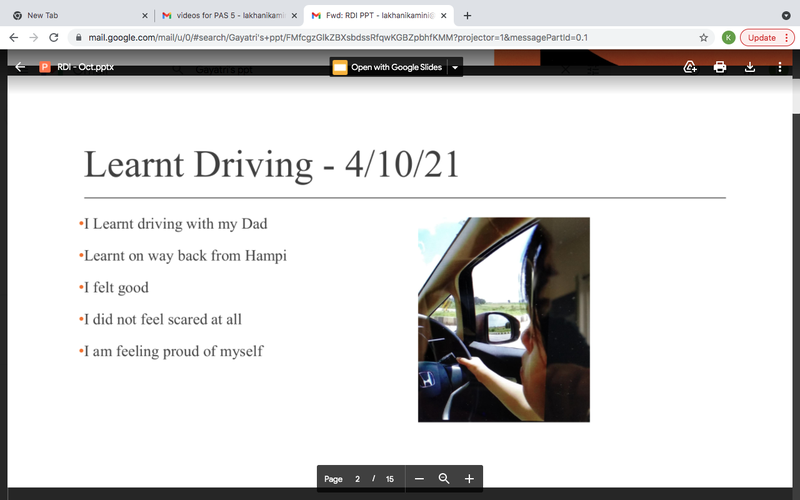The image size is (800, 500).
Task: Click the text I did not feel scared at all
Action: pos(163,319)
